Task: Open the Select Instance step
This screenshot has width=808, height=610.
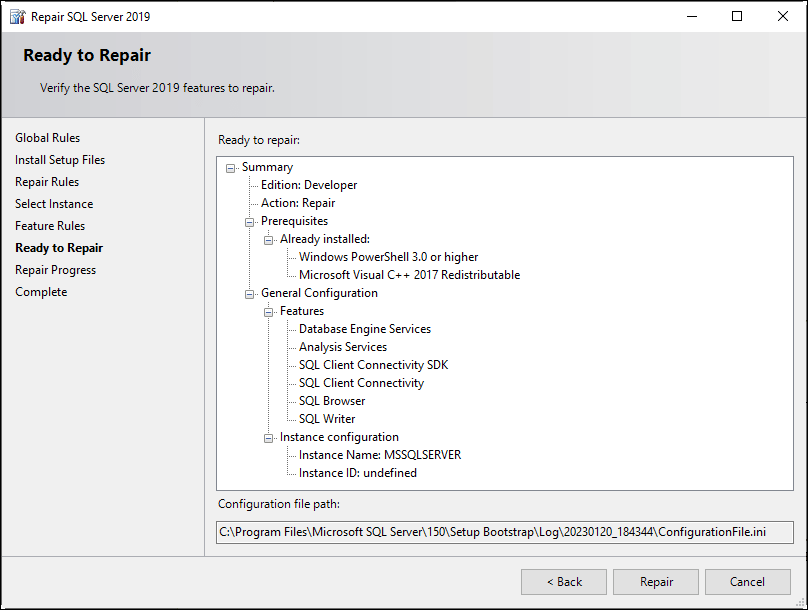Action: click(53, 203)
